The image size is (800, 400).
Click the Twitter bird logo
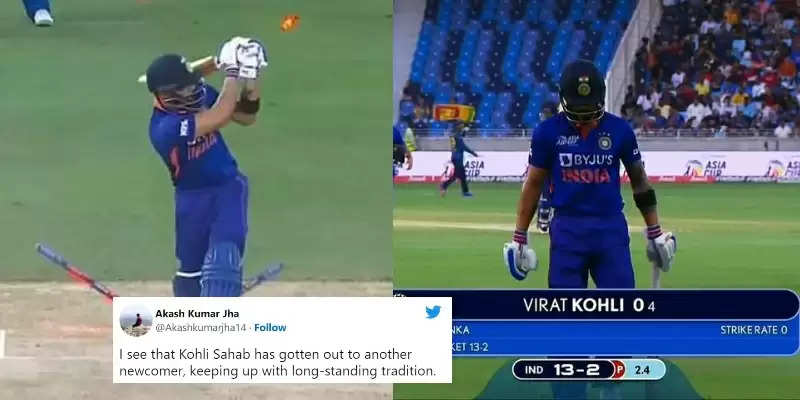click(x=433, y=312)
